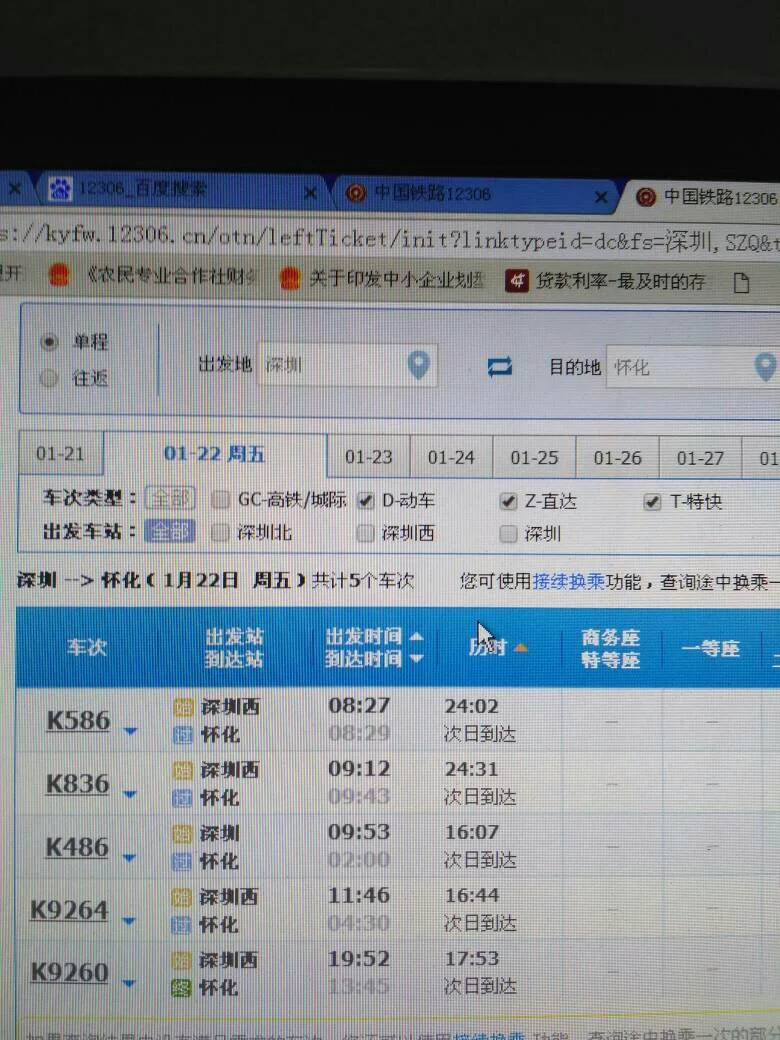The height and width of the screenshot is (1040, 780).
Task: Click the 始 origin icon in K836 row
Action: pyautogui.click(x=182, y=771)
